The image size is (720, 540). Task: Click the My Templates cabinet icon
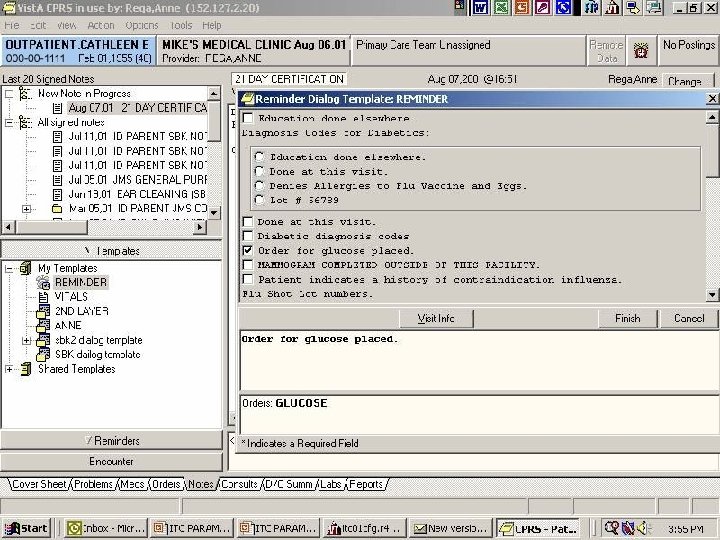(26, 268)
